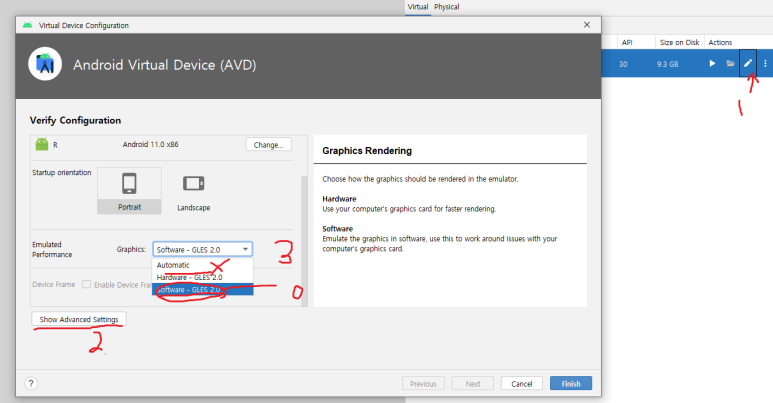Click the configuration panel vertical scrollbar
The width and height of the screenshot is (773, 403).
pyautogui.click(x=304, y=241)
